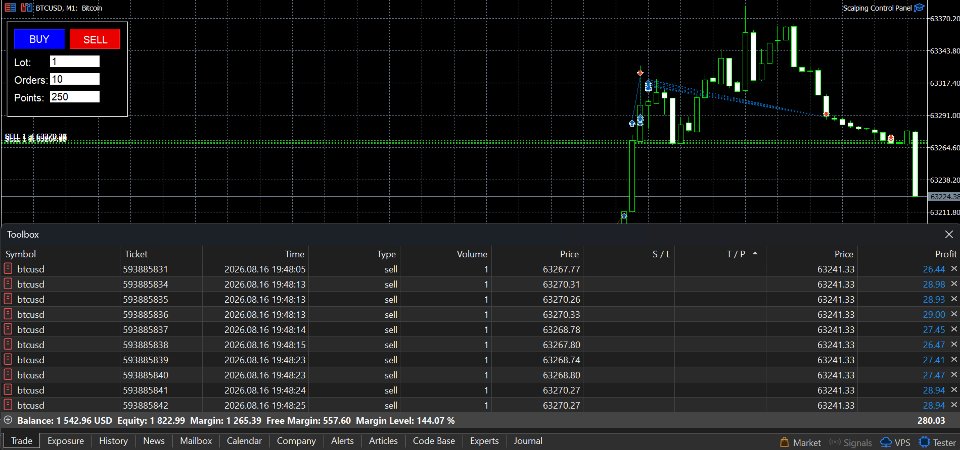Click the sell order icon for ticket 593885840
Image resolution: width=960 pixels, height=450 pixels.
(8, 375)
